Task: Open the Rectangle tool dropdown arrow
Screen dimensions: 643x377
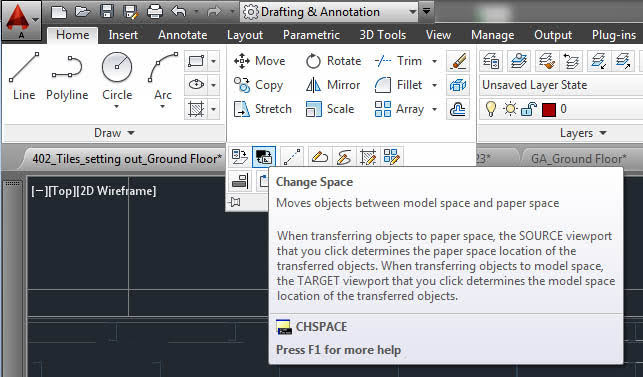Action: coord(213,62)
